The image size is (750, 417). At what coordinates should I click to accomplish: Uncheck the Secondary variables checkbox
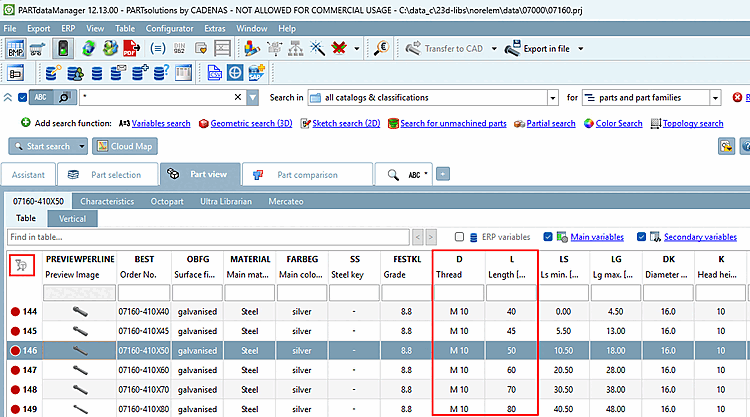pyautogui.click(x=641, y=237)
